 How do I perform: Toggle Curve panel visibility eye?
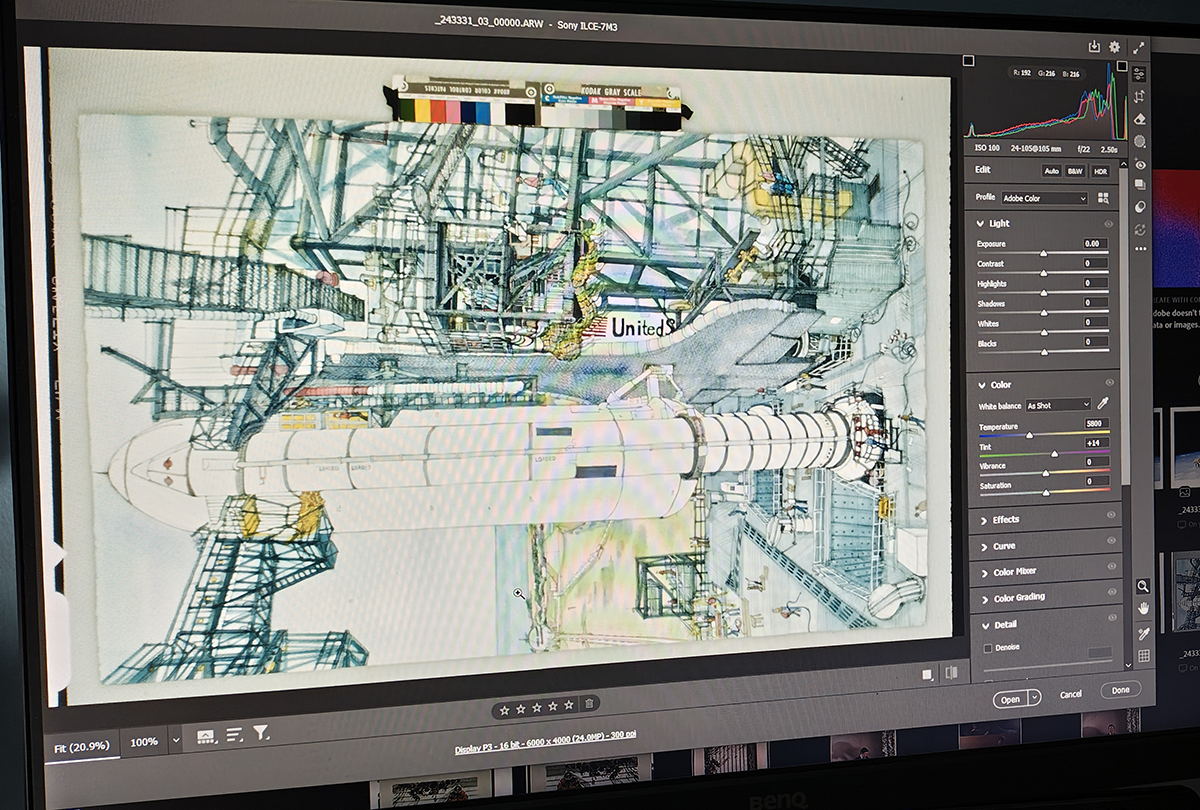pyautogui.click(x=1112, y=541)
